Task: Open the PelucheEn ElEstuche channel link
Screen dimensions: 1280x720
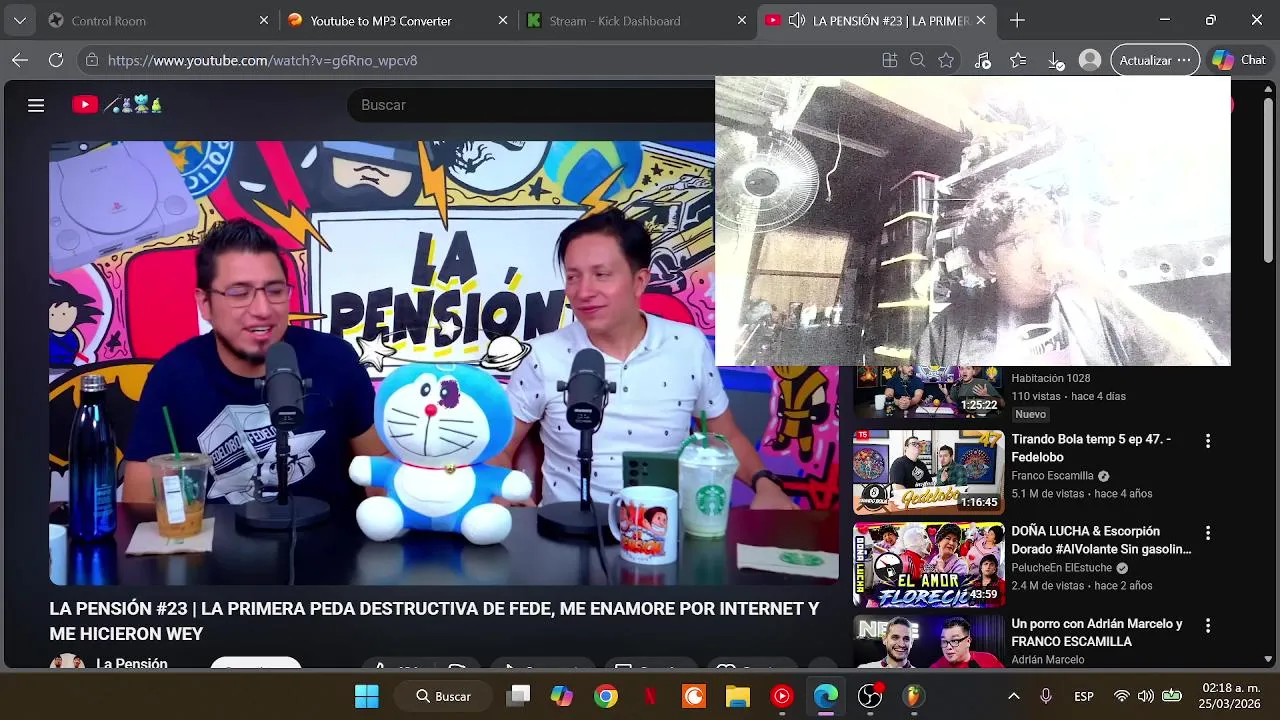Action: coord(1062,568)
